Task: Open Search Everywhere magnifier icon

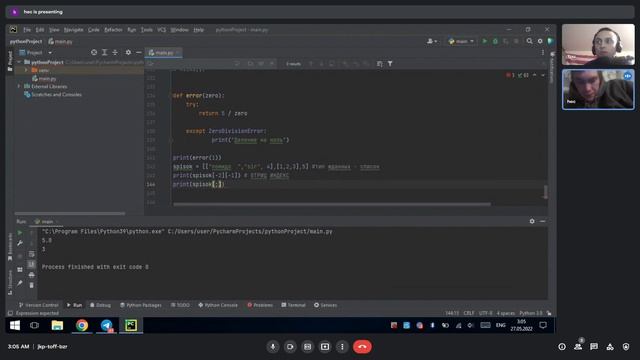Action: (529, 41)
